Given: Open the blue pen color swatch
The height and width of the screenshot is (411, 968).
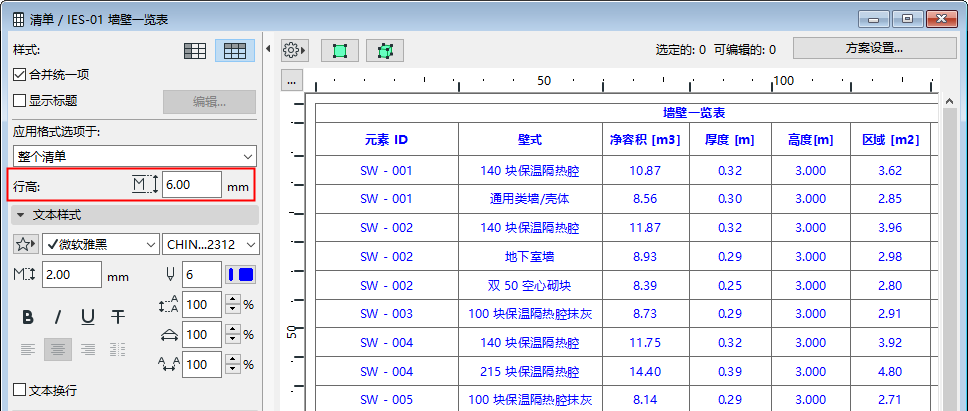Looking at the screenshot, I should 241,275.
